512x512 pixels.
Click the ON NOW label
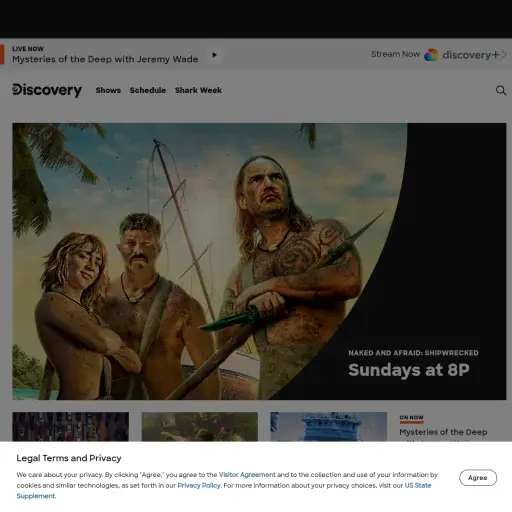pos(411,417)
